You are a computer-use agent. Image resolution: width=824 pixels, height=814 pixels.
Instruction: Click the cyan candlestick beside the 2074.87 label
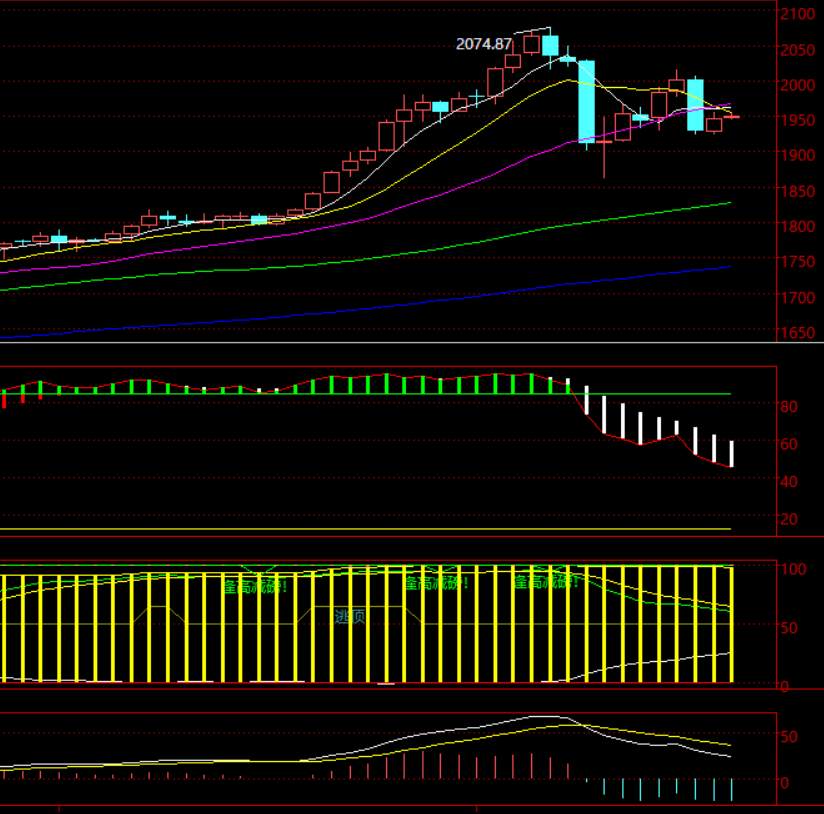pos(550,46)
